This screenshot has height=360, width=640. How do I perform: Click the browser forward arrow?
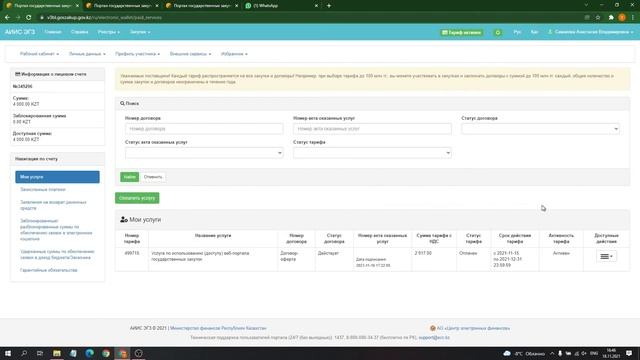click(18, 18)
